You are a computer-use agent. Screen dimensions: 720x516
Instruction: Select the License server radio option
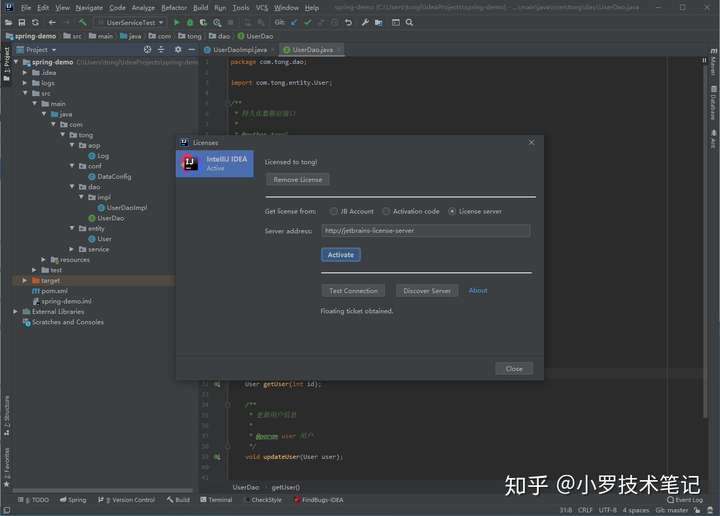475,211
